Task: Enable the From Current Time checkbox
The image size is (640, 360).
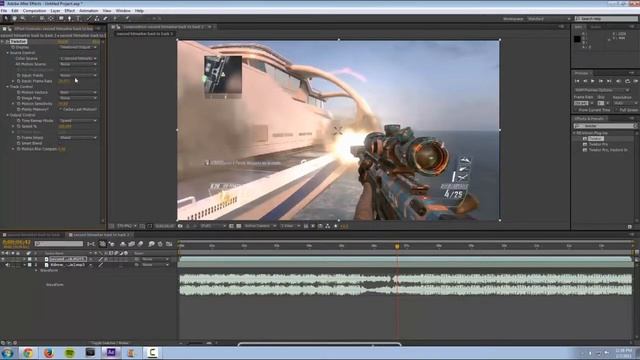Action: [x=576, y=110]
